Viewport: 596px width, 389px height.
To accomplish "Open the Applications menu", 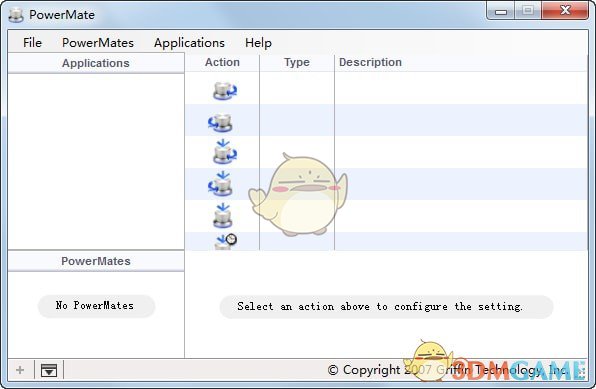I will point(189,43).
